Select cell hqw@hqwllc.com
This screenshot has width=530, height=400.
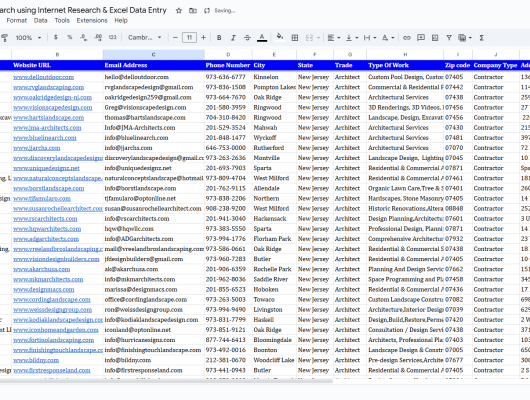[x=153, y=229]
